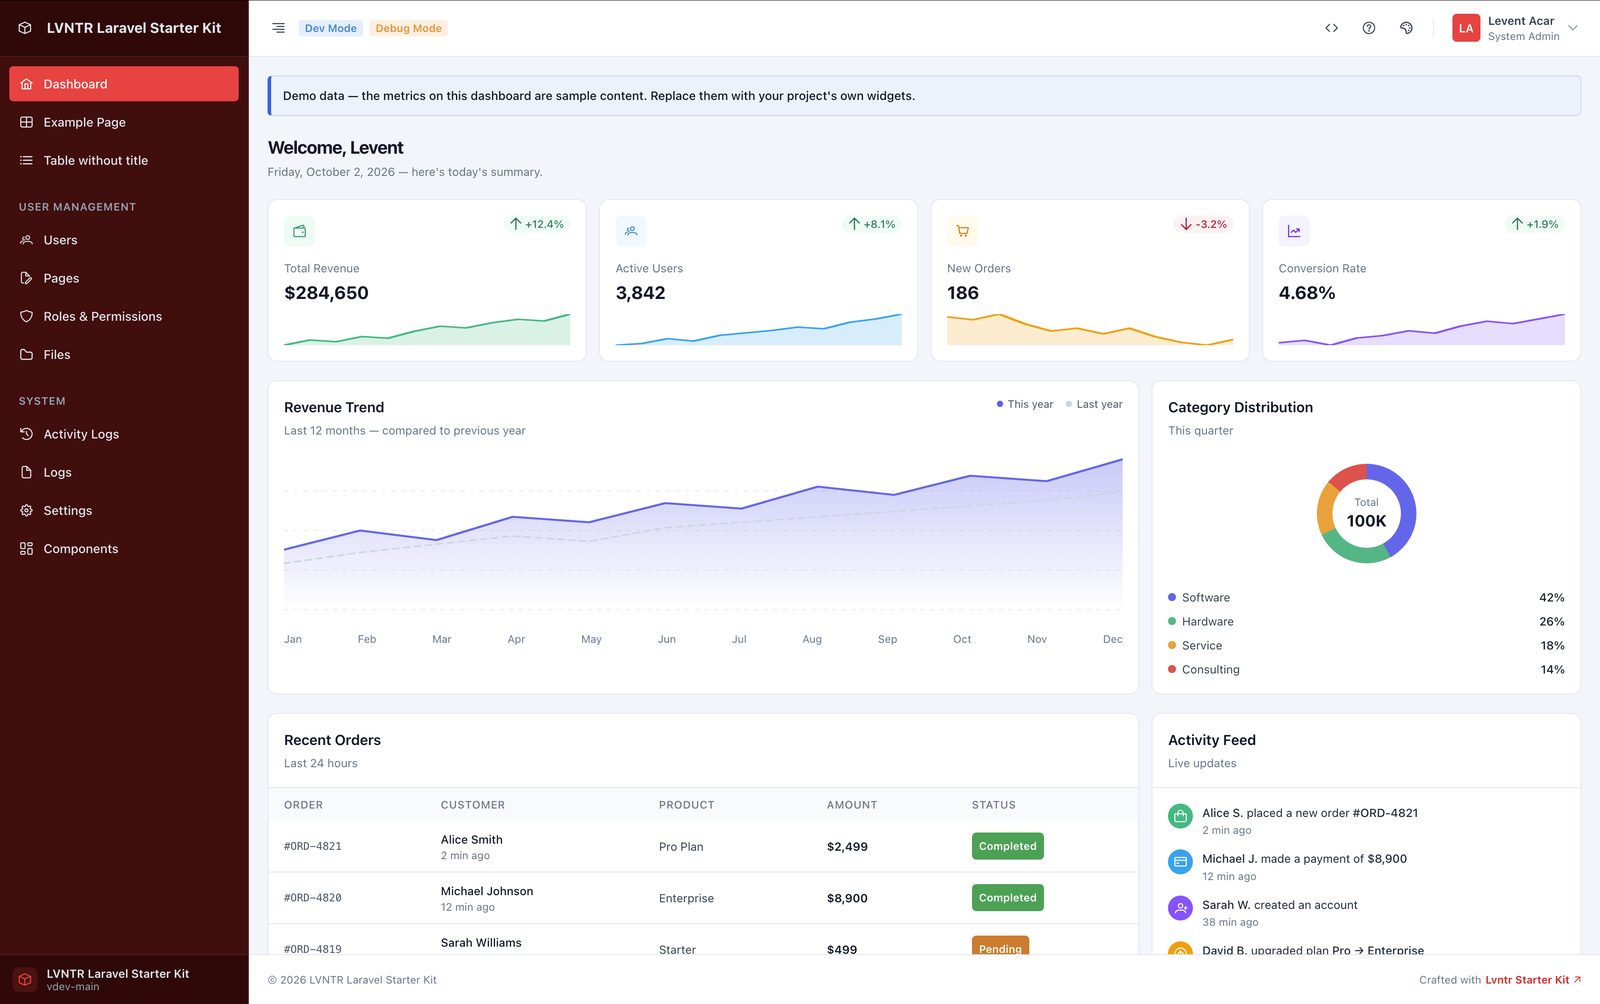
Task: Toggle the Software category legend entry
Action: tap(1199, 597)
